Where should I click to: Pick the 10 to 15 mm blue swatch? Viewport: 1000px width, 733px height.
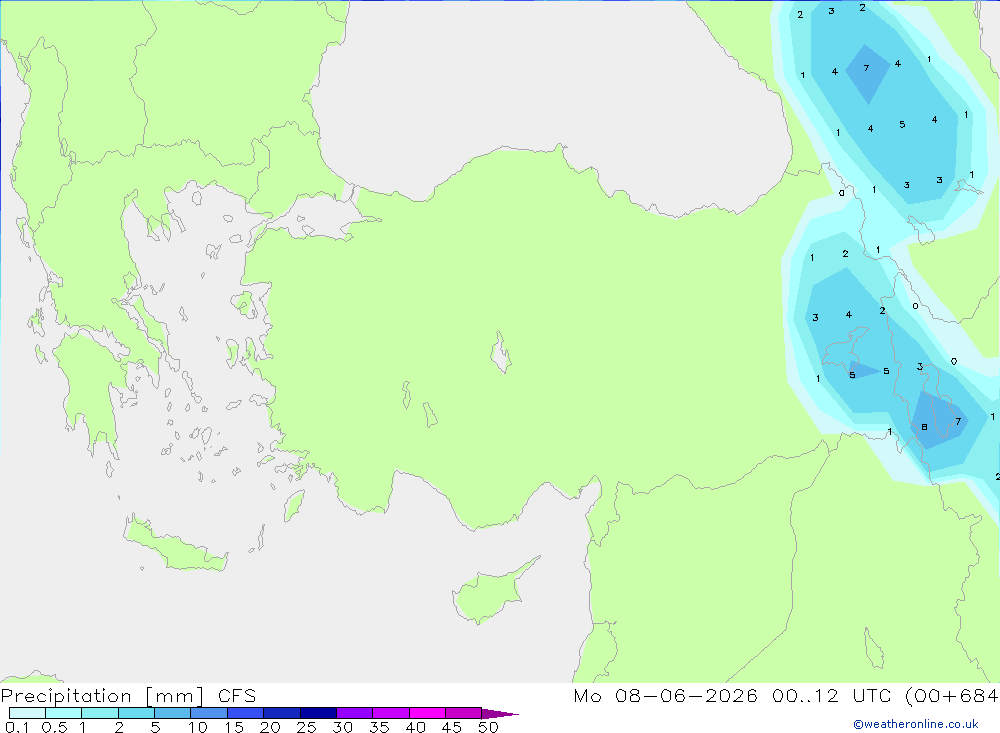(x=209, y=713)
